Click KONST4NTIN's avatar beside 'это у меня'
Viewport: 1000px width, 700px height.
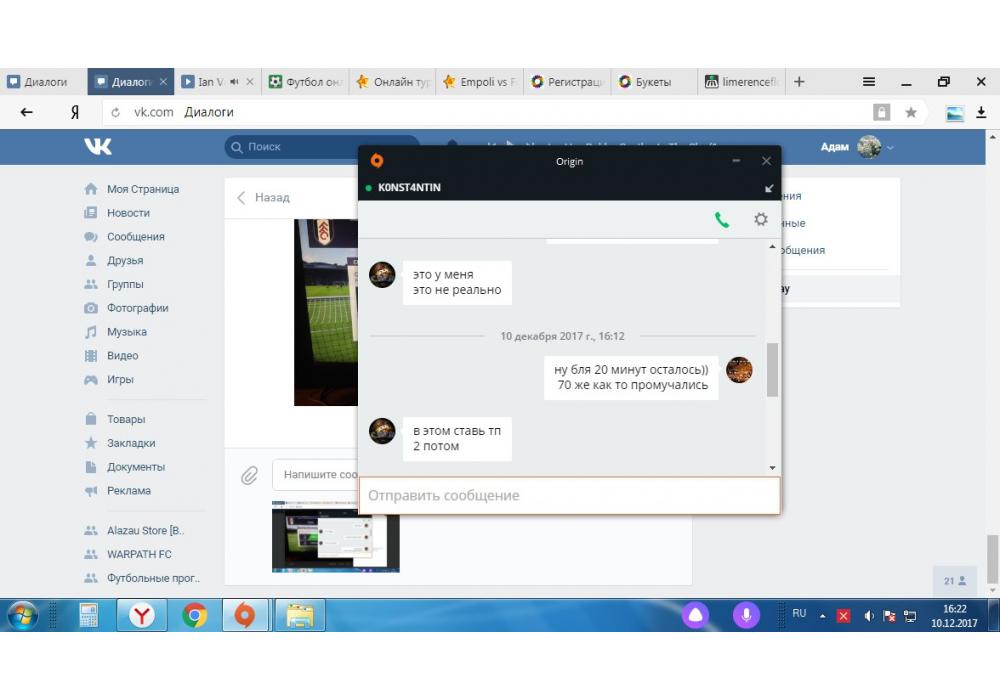point(382,275)
